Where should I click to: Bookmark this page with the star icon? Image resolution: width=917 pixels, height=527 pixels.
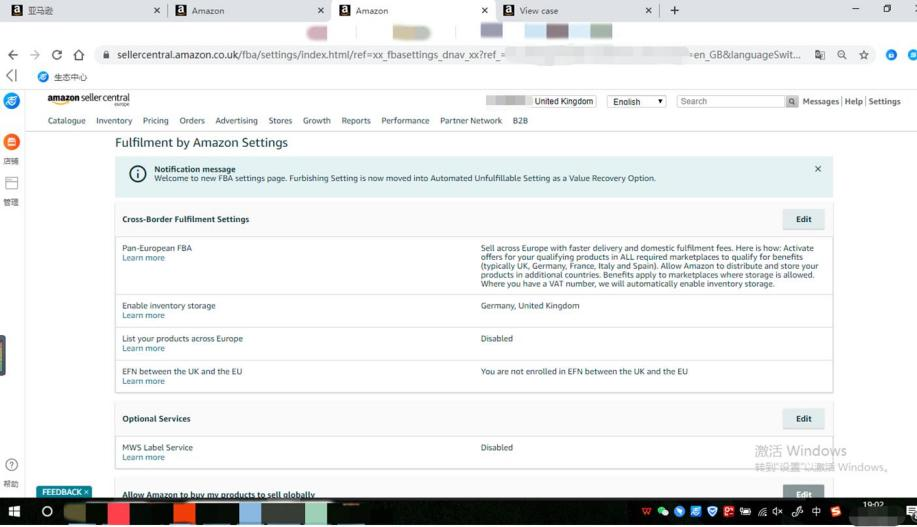[864, 54]
